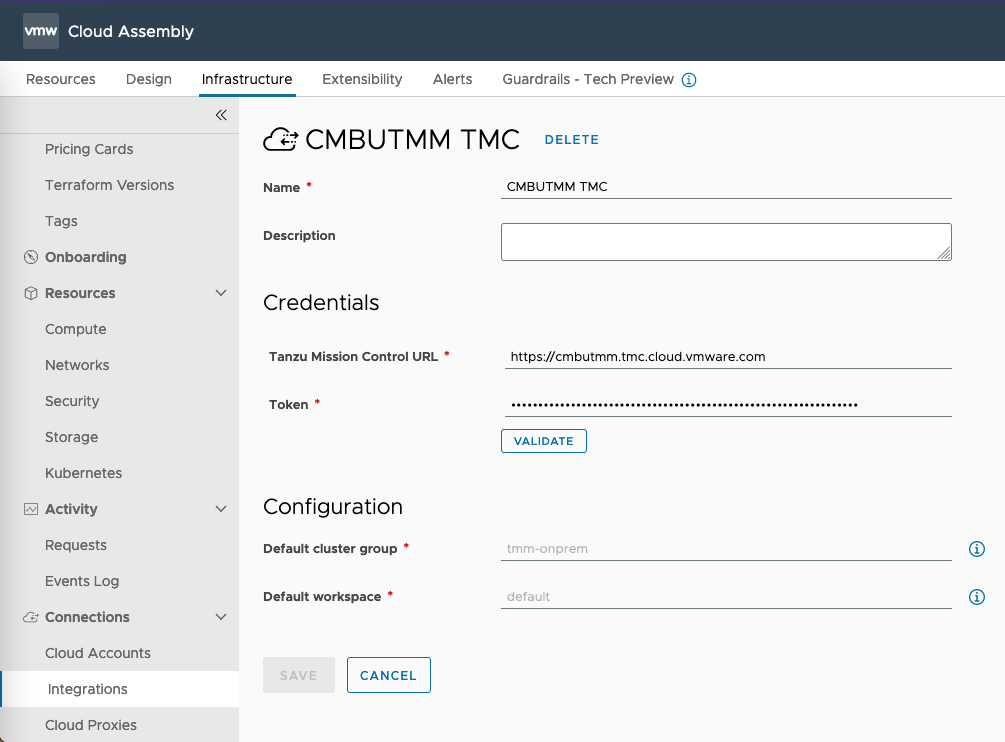The width and height of the screenshot is (1005, 742).
Task: Open Terraform Versions in sidebar
Action: [110, 185]
